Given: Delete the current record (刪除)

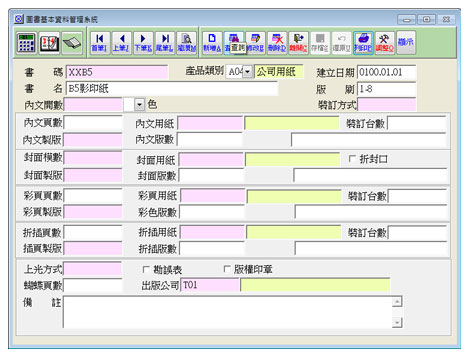Looking at the screenshot, I should pyautogui.click(x=277, y=43).
